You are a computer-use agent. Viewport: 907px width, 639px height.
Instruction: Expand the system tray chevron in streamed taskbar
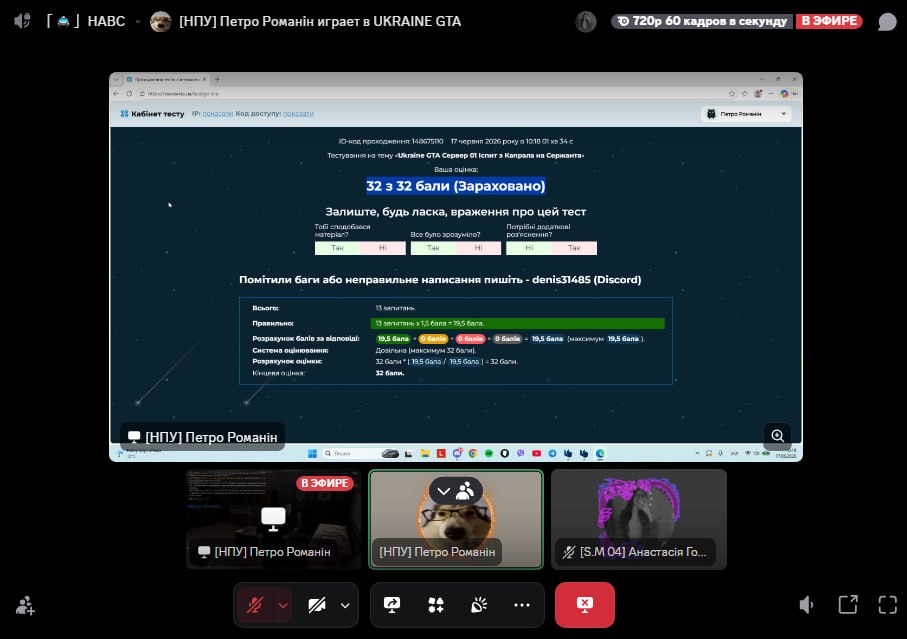click(698, 454)
